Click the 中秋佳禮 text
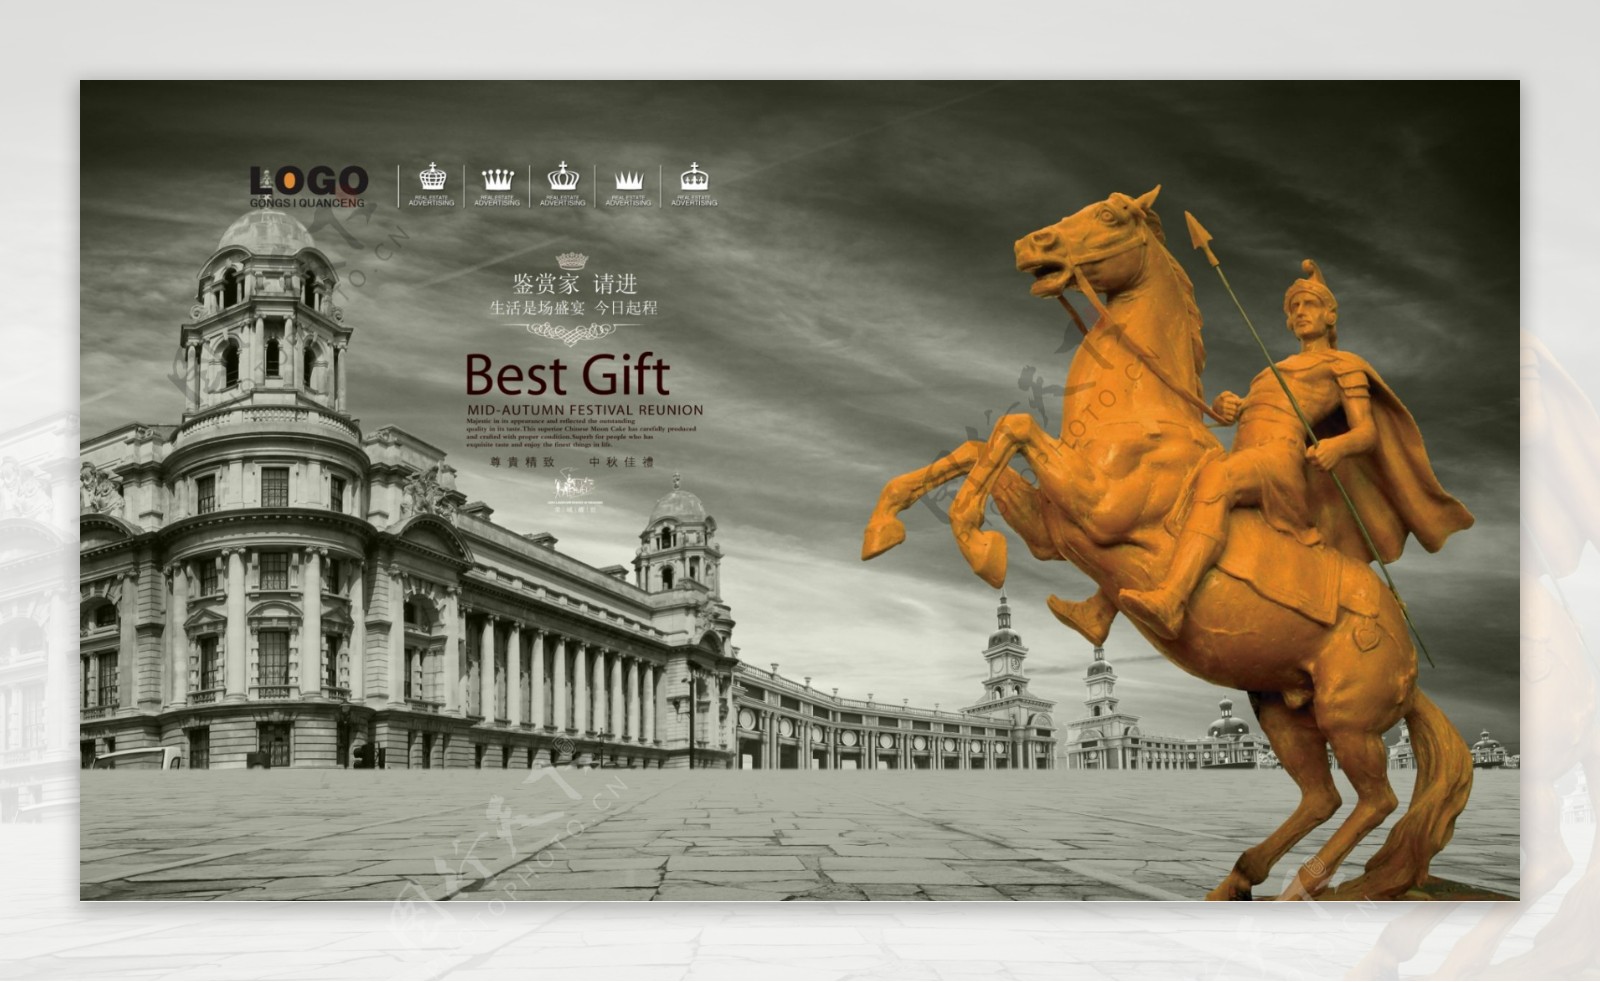Screen dimensions: 1600x982 (621, 462)
